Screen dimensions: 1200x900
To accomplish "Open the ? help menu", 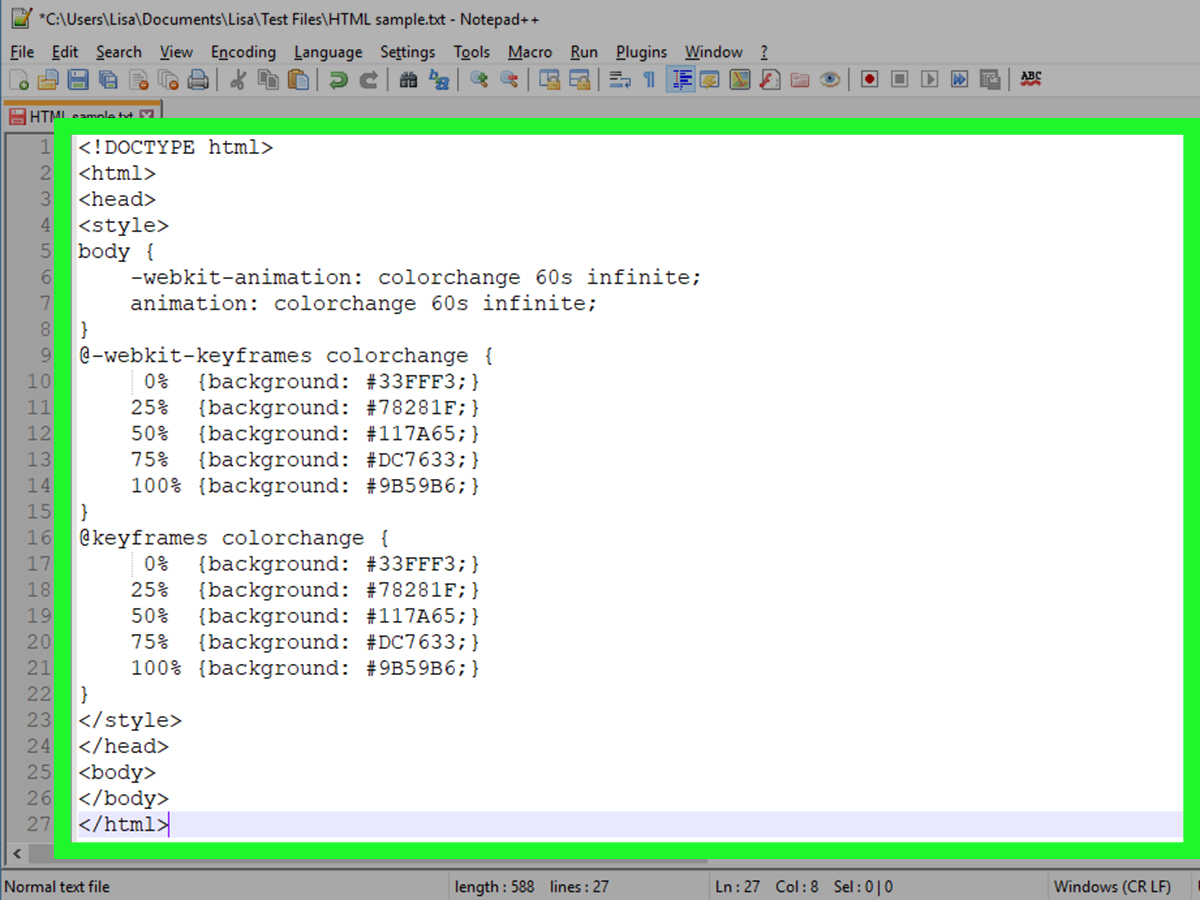I will coord(764,52).
